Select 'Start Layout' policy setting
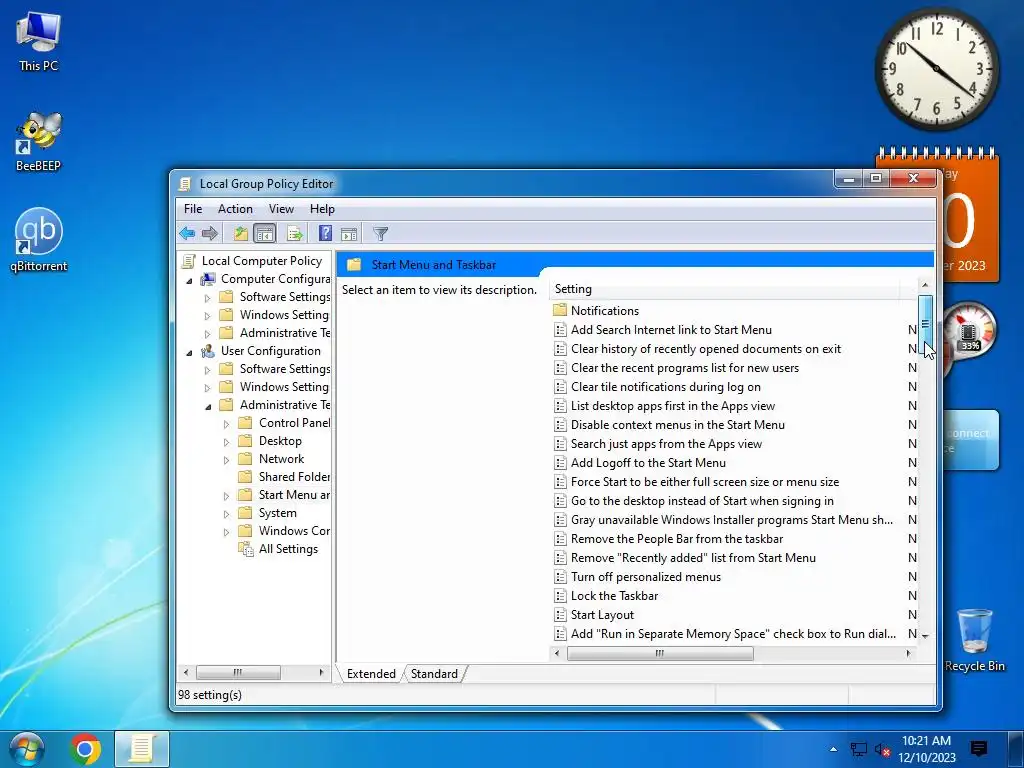1024x768 pixels. (x=602, y=615)
